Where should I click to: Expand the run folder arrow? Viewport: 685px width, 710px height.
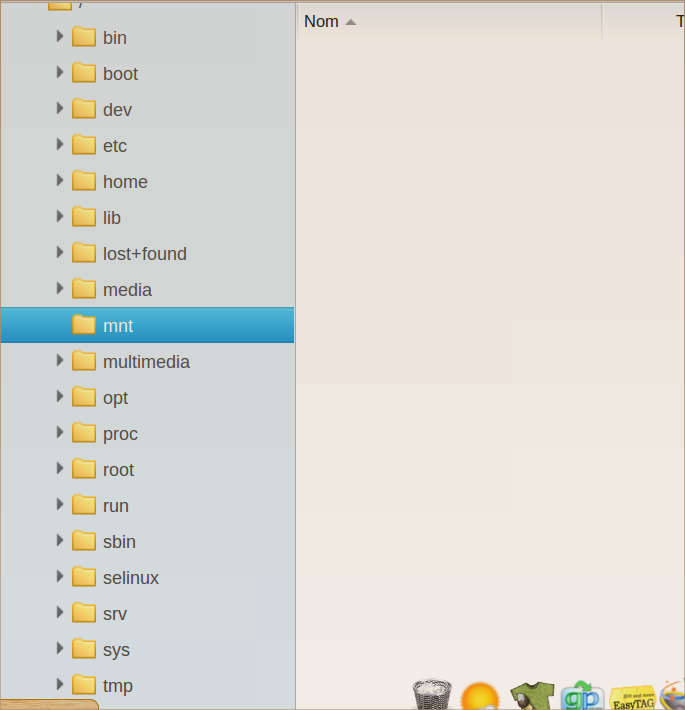[x=59, y=504]
